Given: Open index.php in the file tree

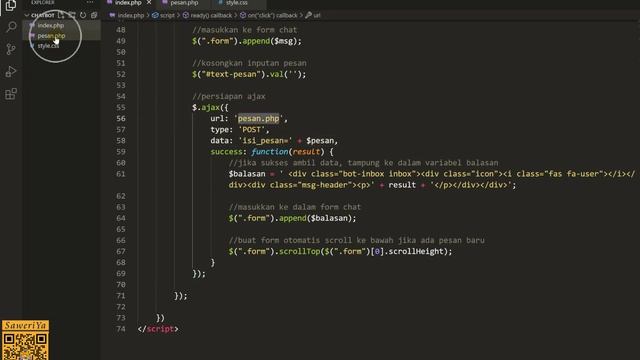Looking at the screenshot, I should tap(51, 25).
